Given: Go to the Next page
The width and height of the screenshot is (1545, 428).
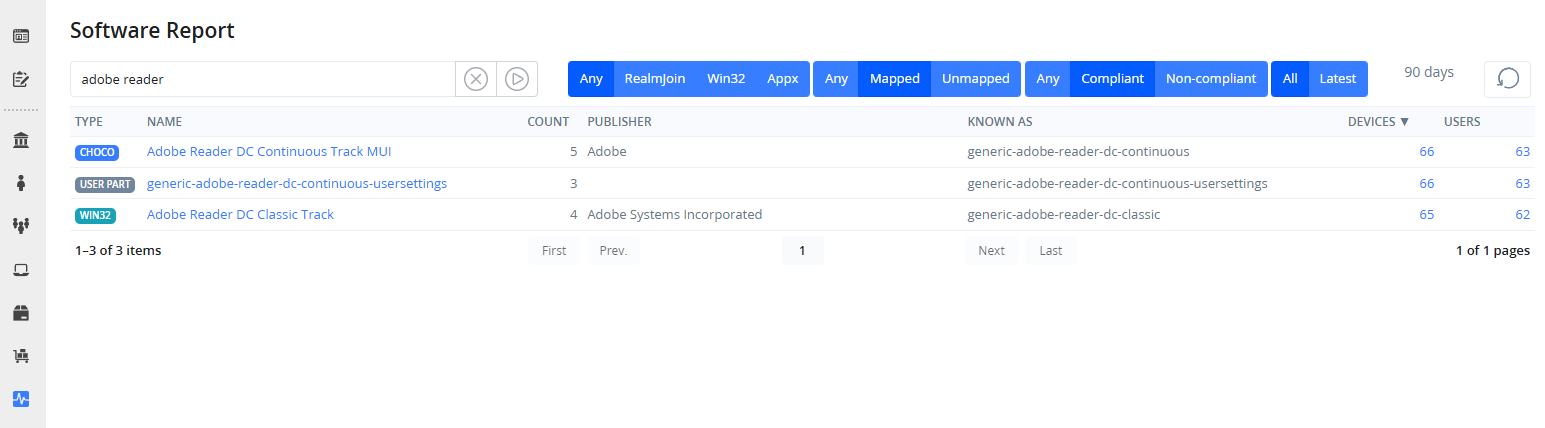Looking at the screenshot, I should [x=991, y=251].
